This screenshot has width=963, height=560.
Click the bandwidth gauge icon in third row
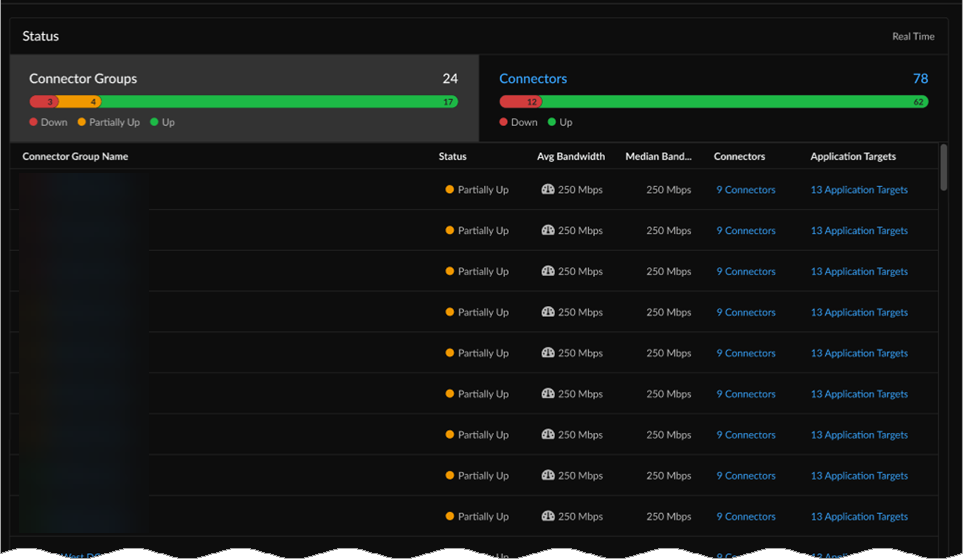[547, 272]
